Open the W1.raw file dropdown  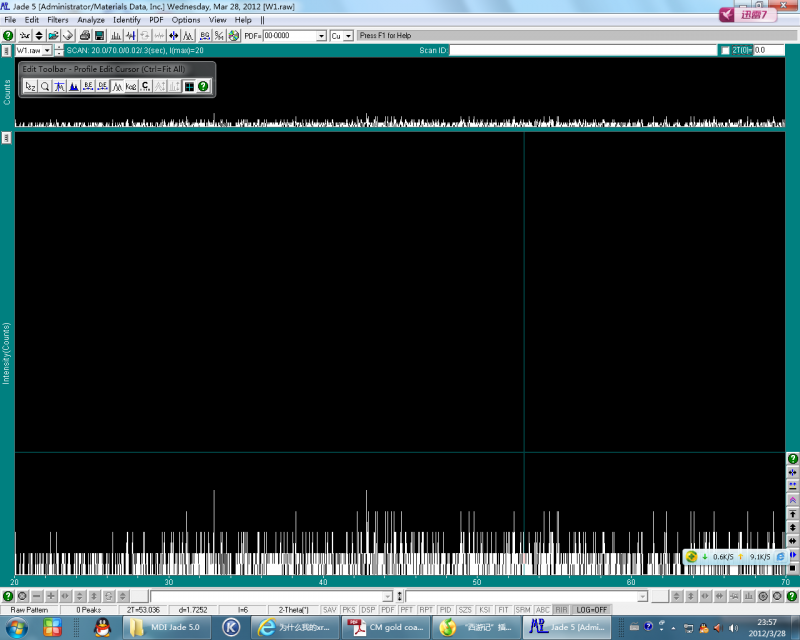coord(47,51)
